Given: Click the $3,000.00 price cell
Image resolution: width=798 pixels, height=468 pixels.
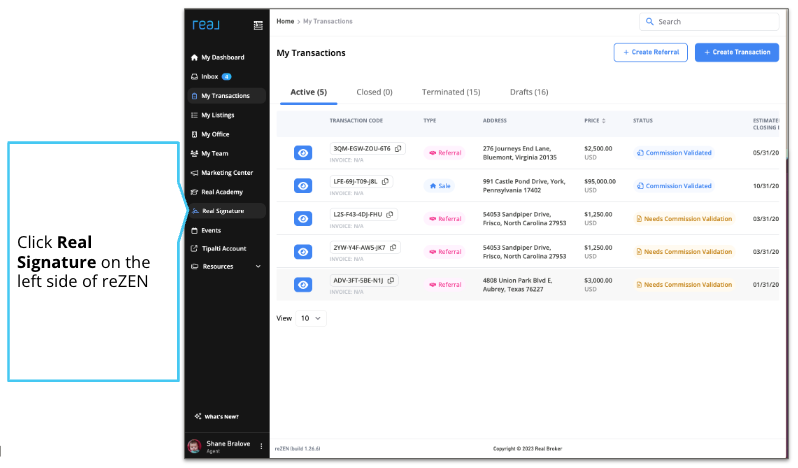Looking at the screenshot, I should tap(598, 281).
